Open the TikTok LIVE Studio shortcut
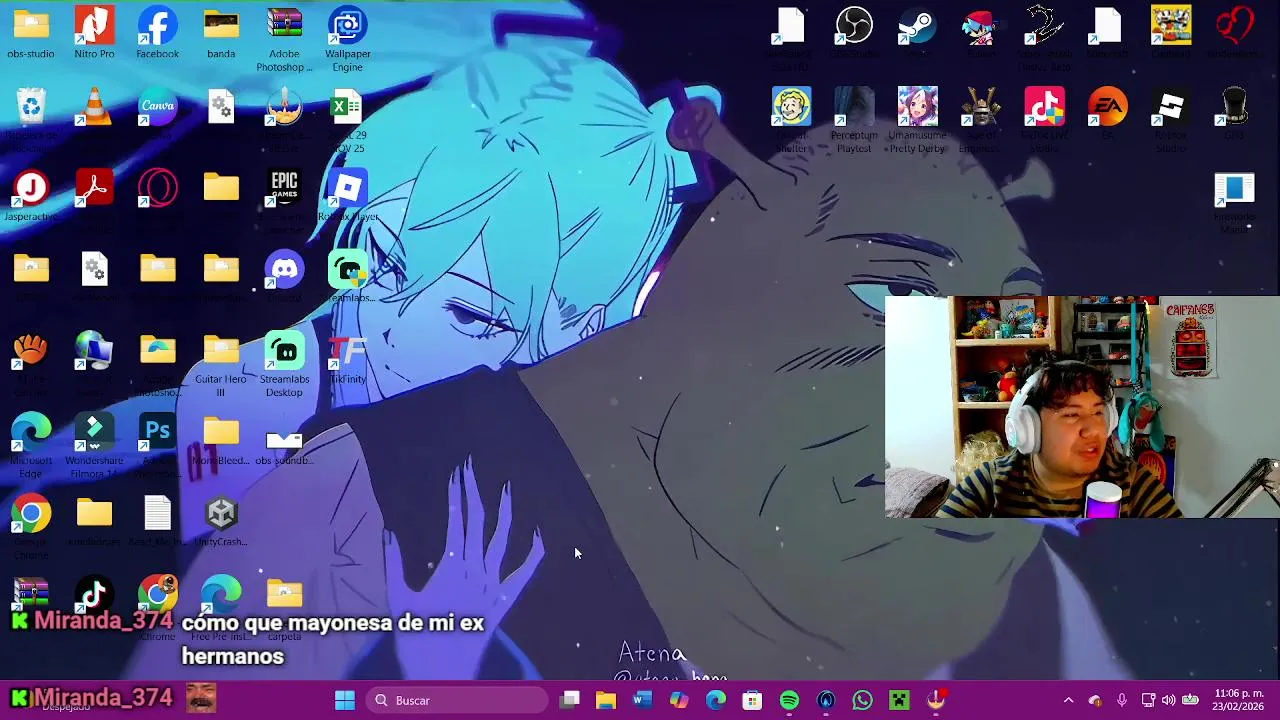This screenshot has height=720, width=1280. pos(1044,106)
